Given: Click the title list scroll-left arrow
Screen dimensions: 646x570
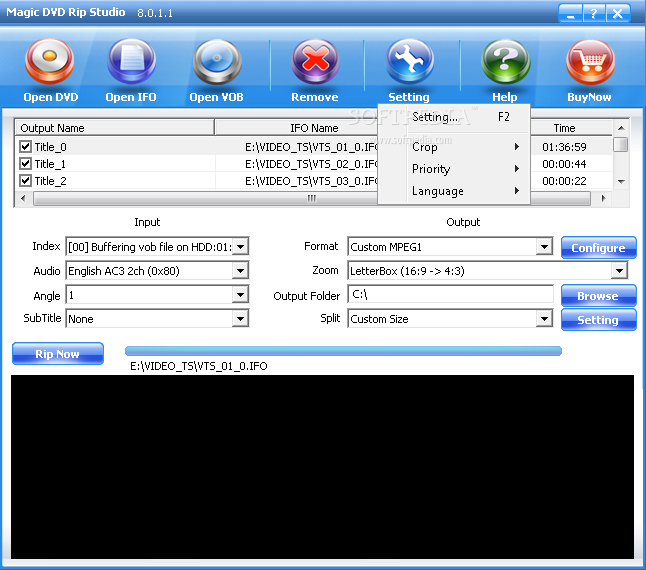Looking at the screenshot, I should tap(23, 199).
